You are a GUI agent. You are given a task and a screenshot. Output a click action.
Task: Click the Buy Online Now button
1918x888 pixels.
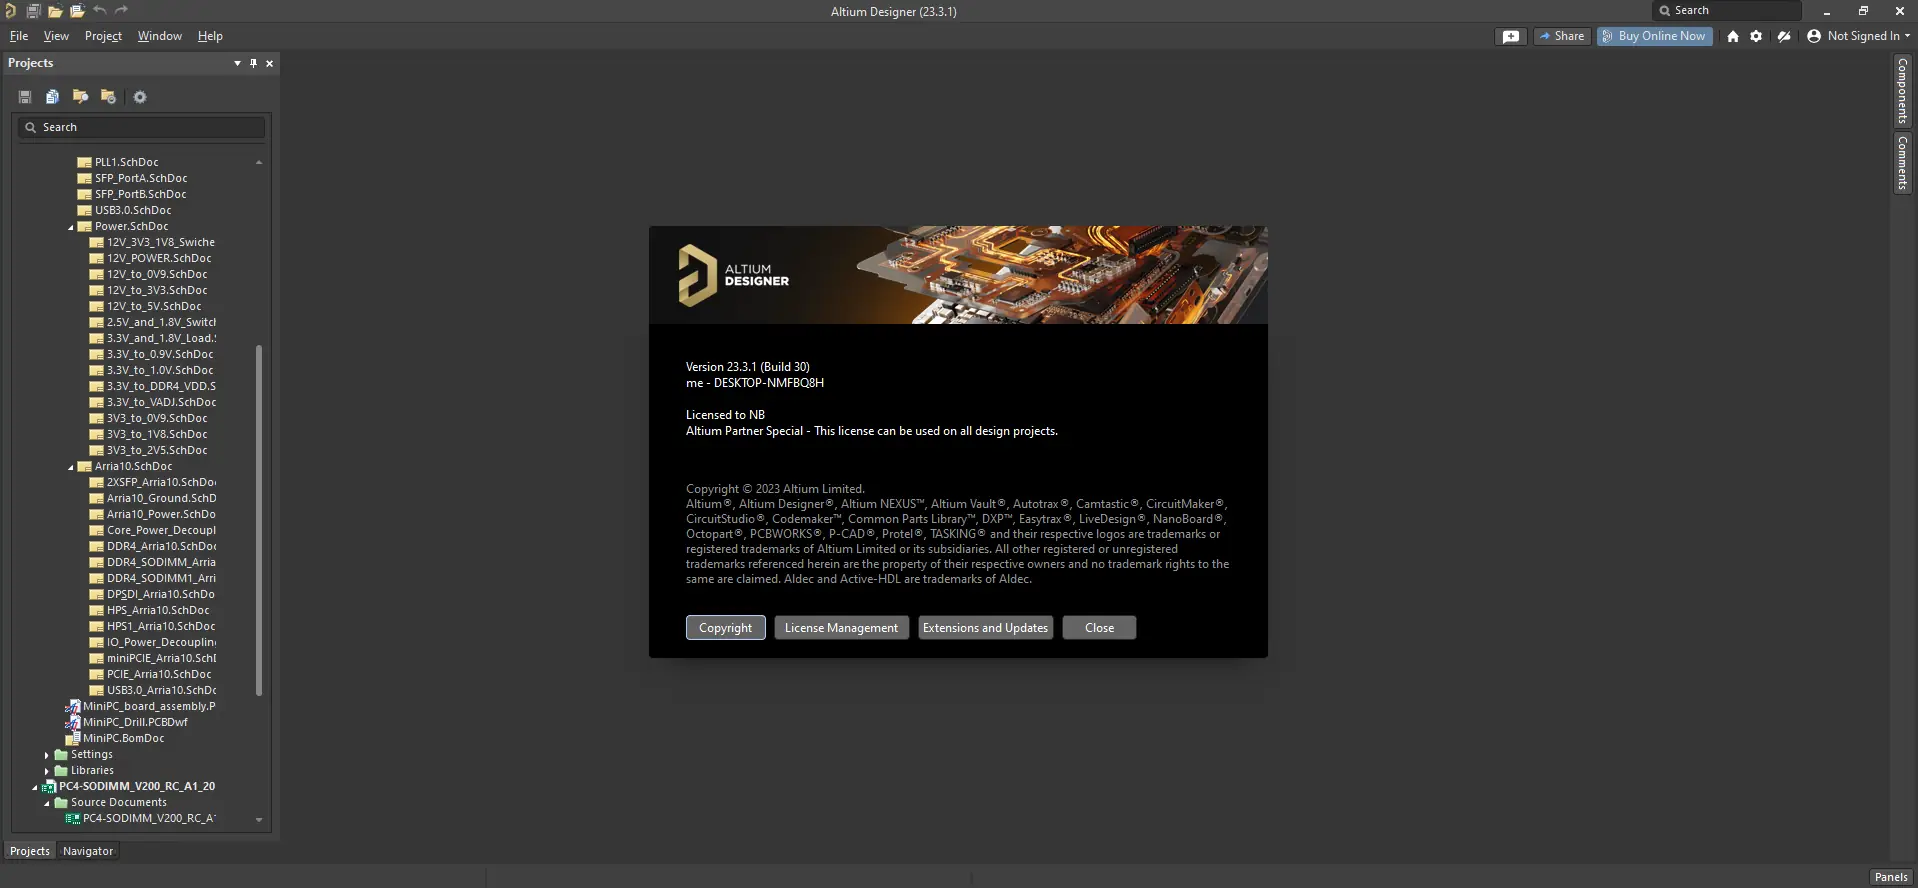(1654, 36)
